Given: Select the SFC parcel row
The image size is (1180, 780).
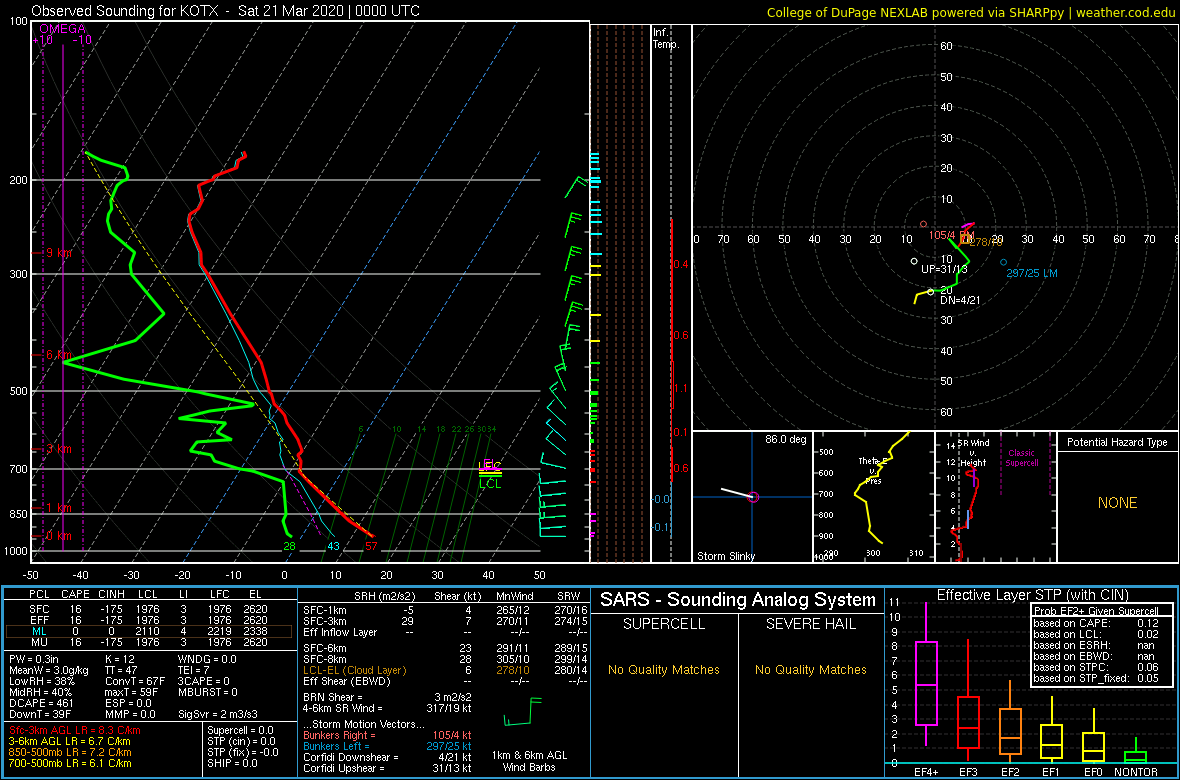Looking at the screenshot, I should [149, 608].
